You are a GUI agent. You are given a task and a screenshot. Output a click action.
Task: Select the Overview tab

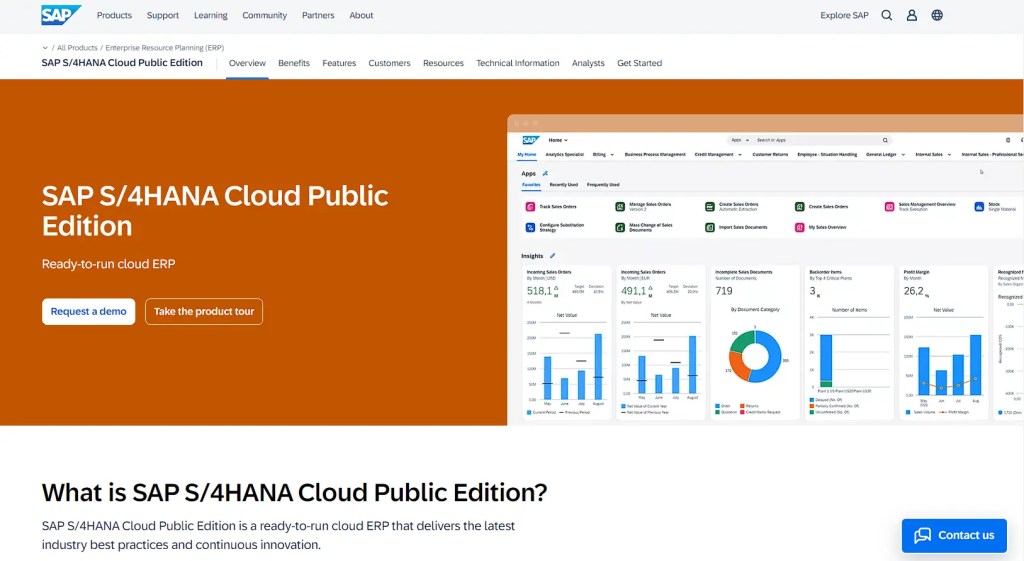(247, 63)
